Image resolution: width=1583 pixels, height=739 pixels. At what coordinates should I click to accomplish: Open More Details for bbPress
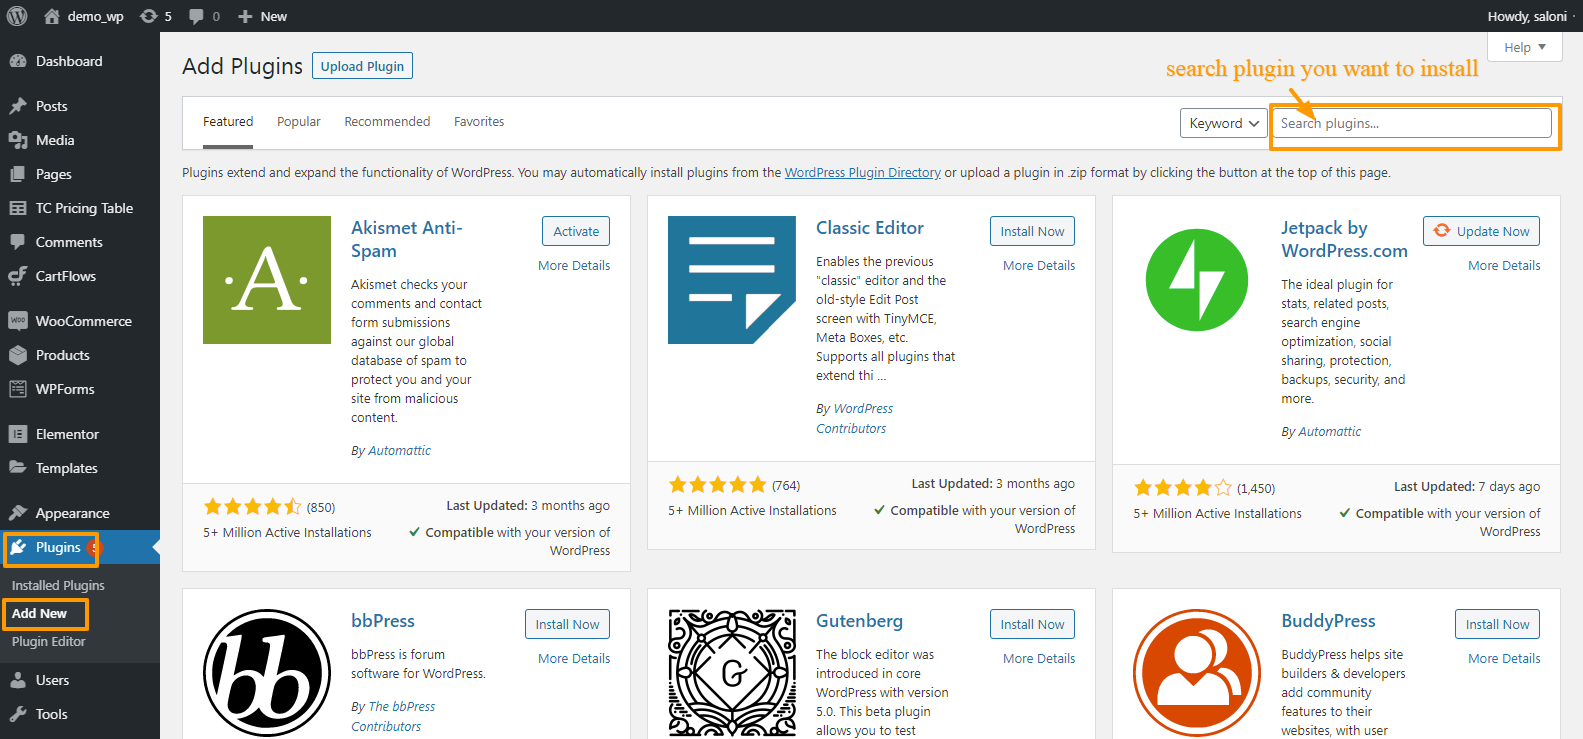coord(574,658)
